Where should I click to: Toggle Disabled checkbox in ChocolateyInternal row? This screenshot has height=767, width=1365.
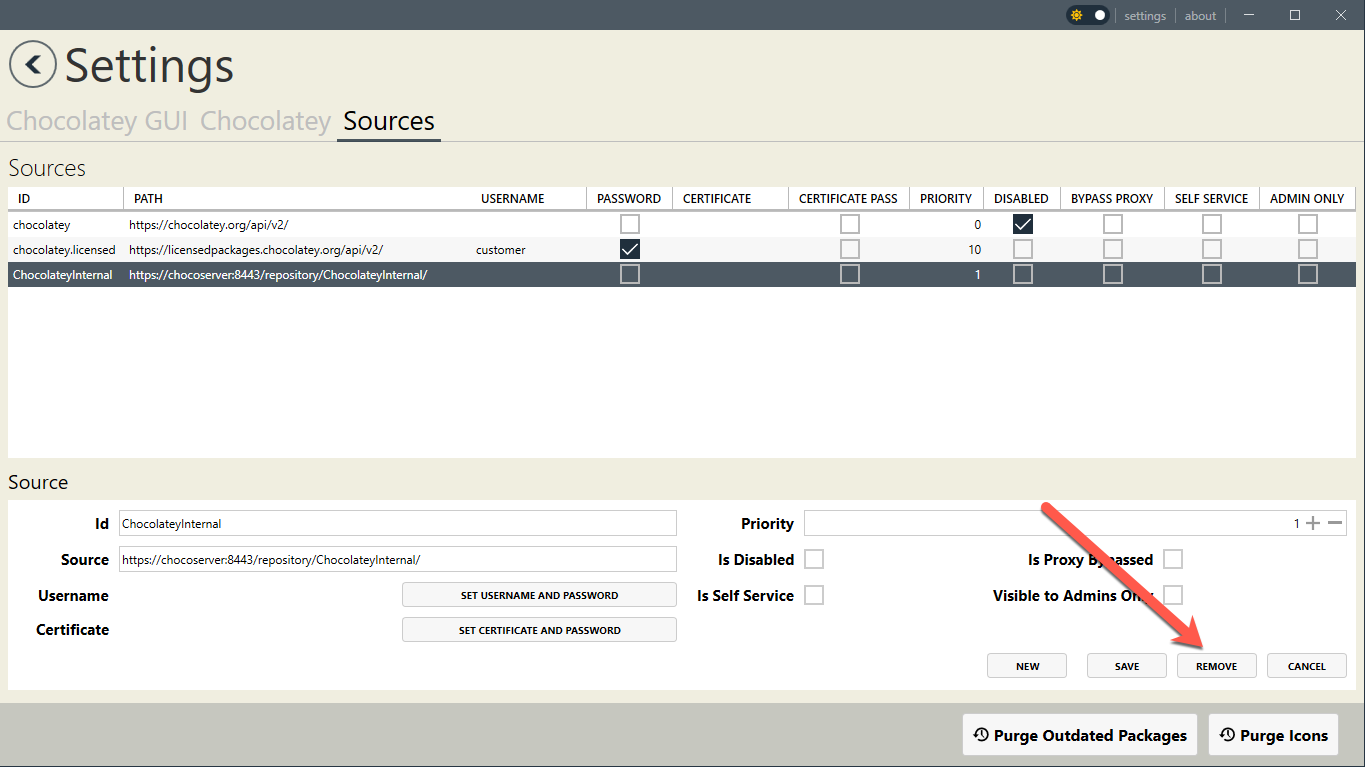pos(1022,274)
